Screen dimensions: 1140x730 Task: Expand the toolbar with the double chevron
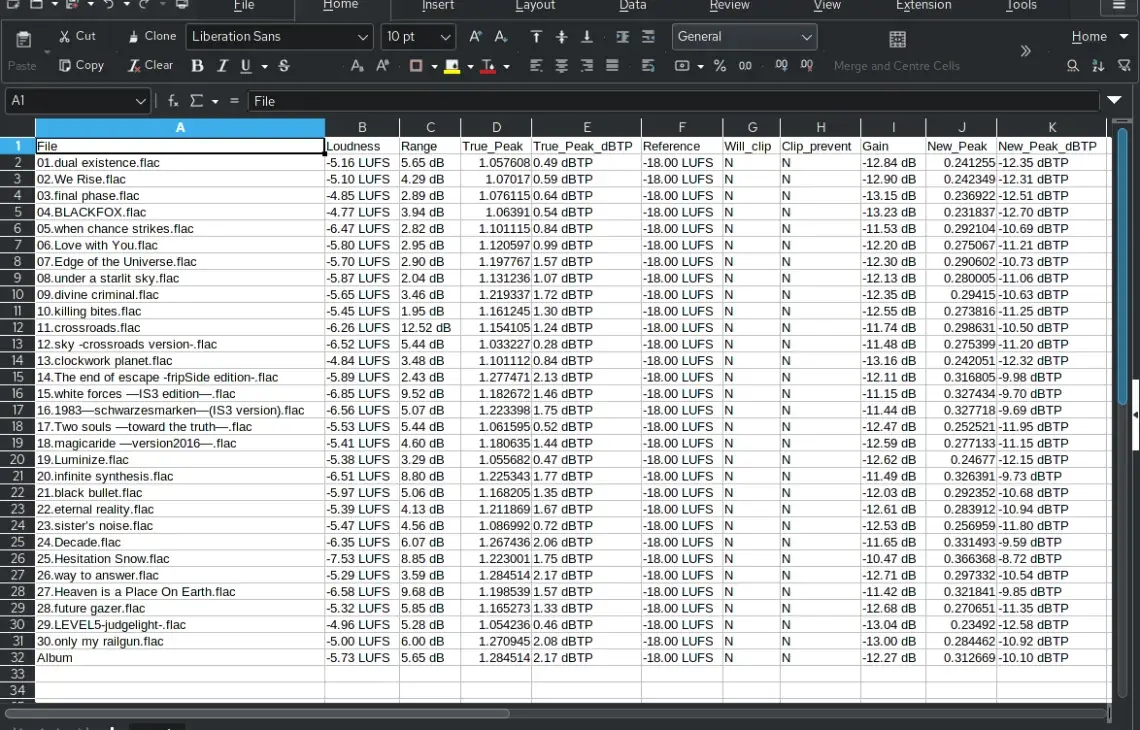1025,51
